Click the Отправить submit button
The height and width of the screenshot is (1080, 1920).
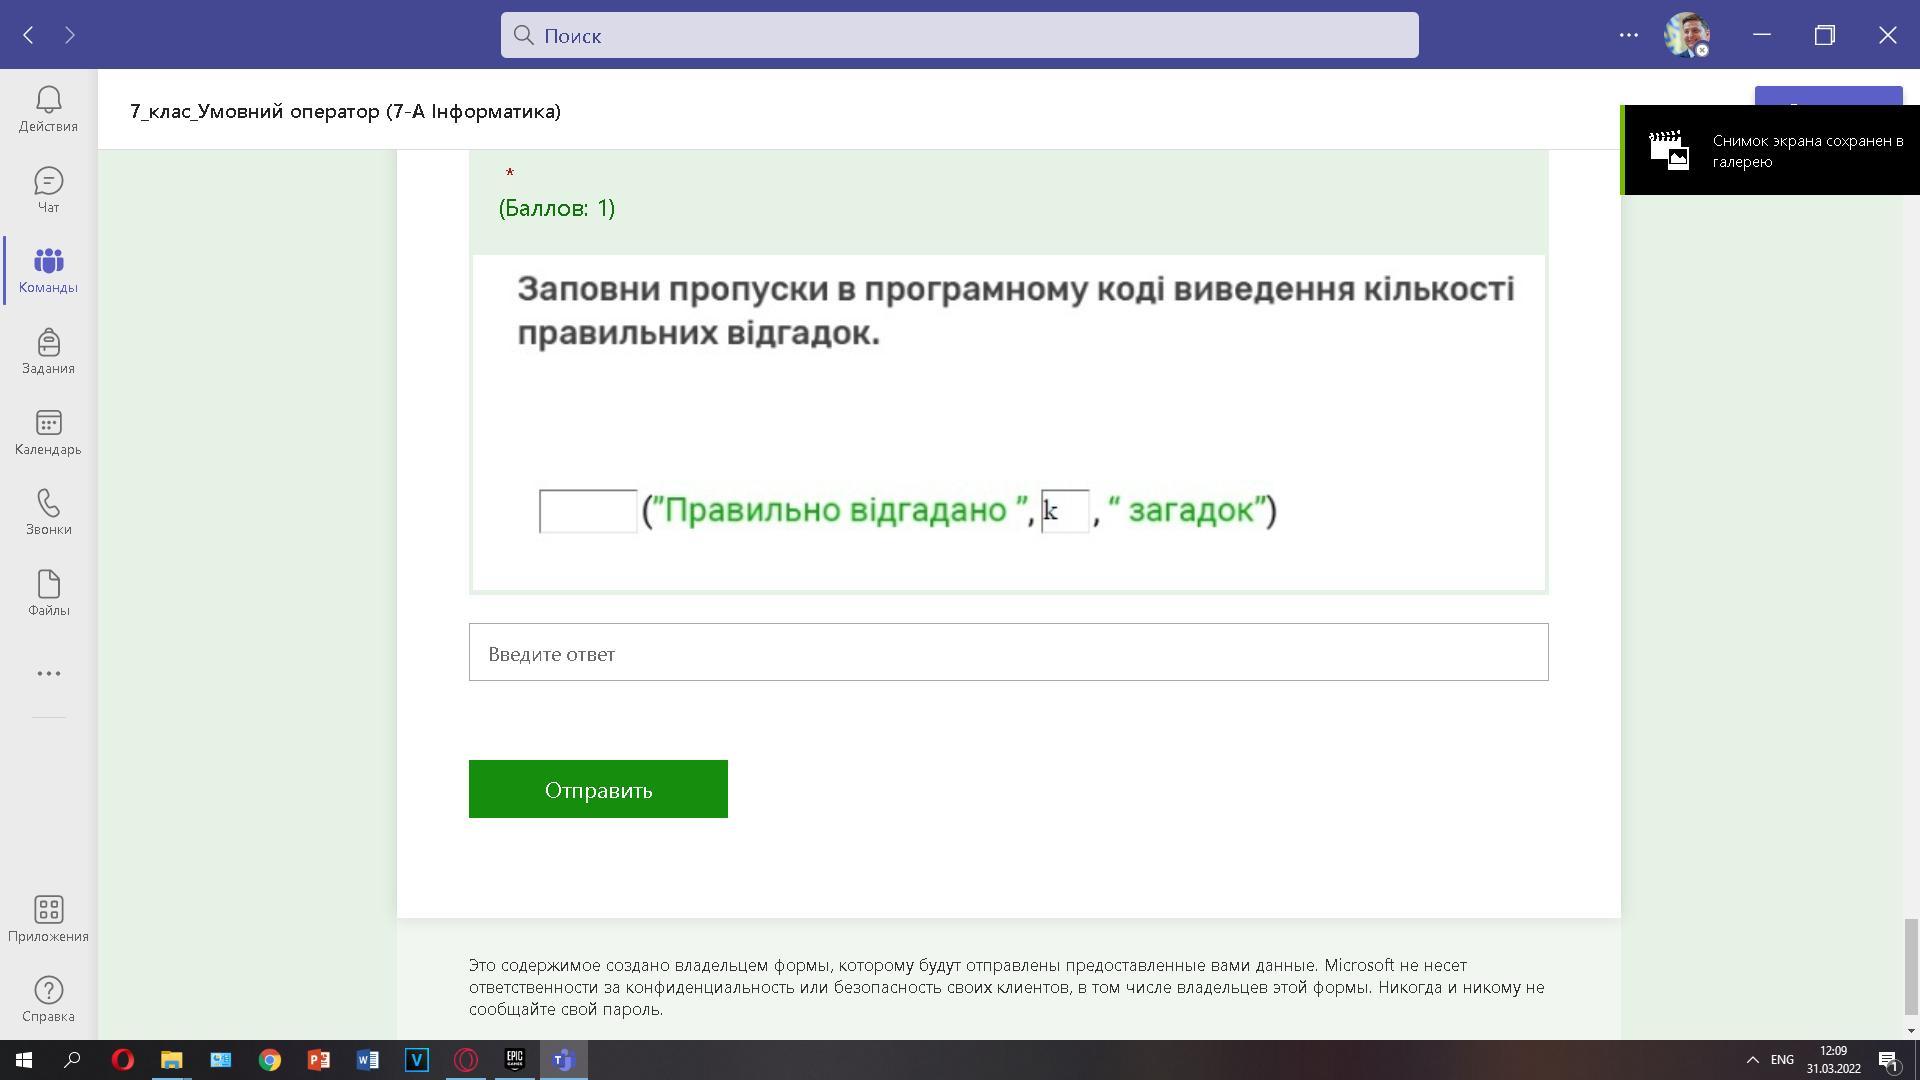(x=598, y=789)
